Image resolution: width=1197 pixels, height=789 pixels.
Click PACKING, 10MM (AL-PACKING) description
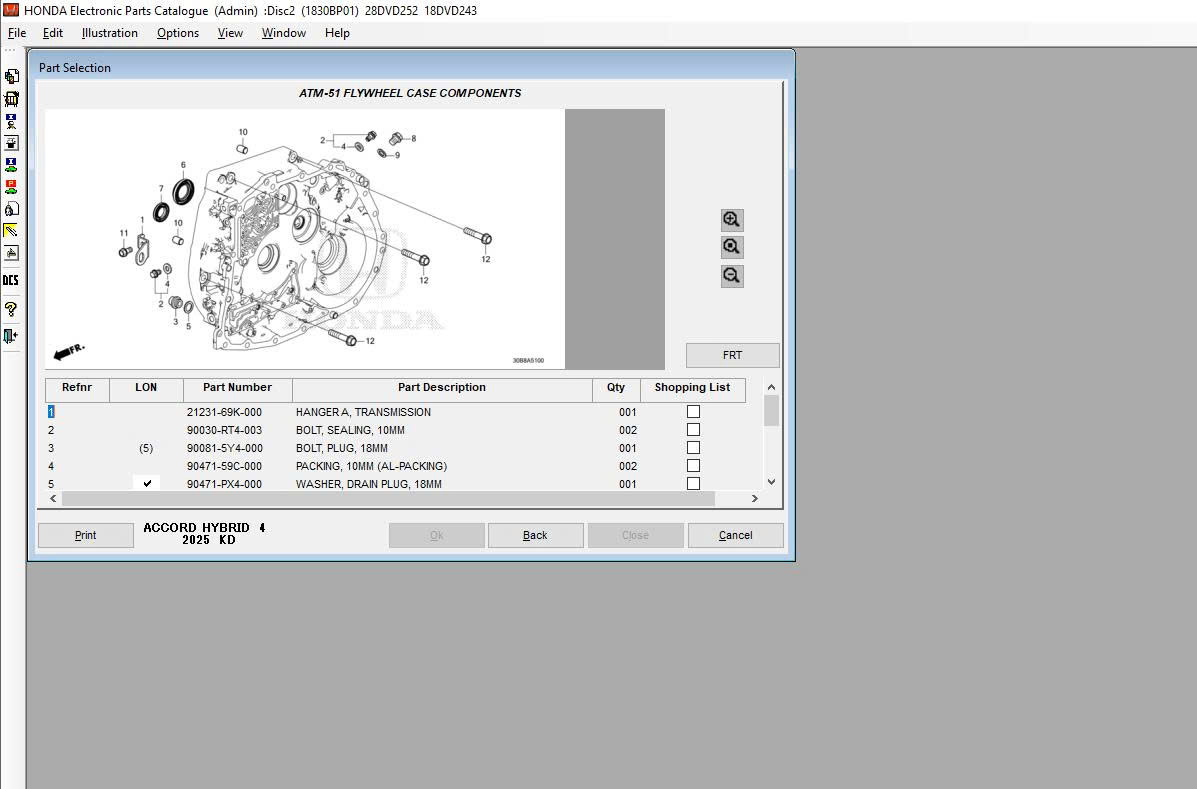pyautogui.click(x=372, y=466)
